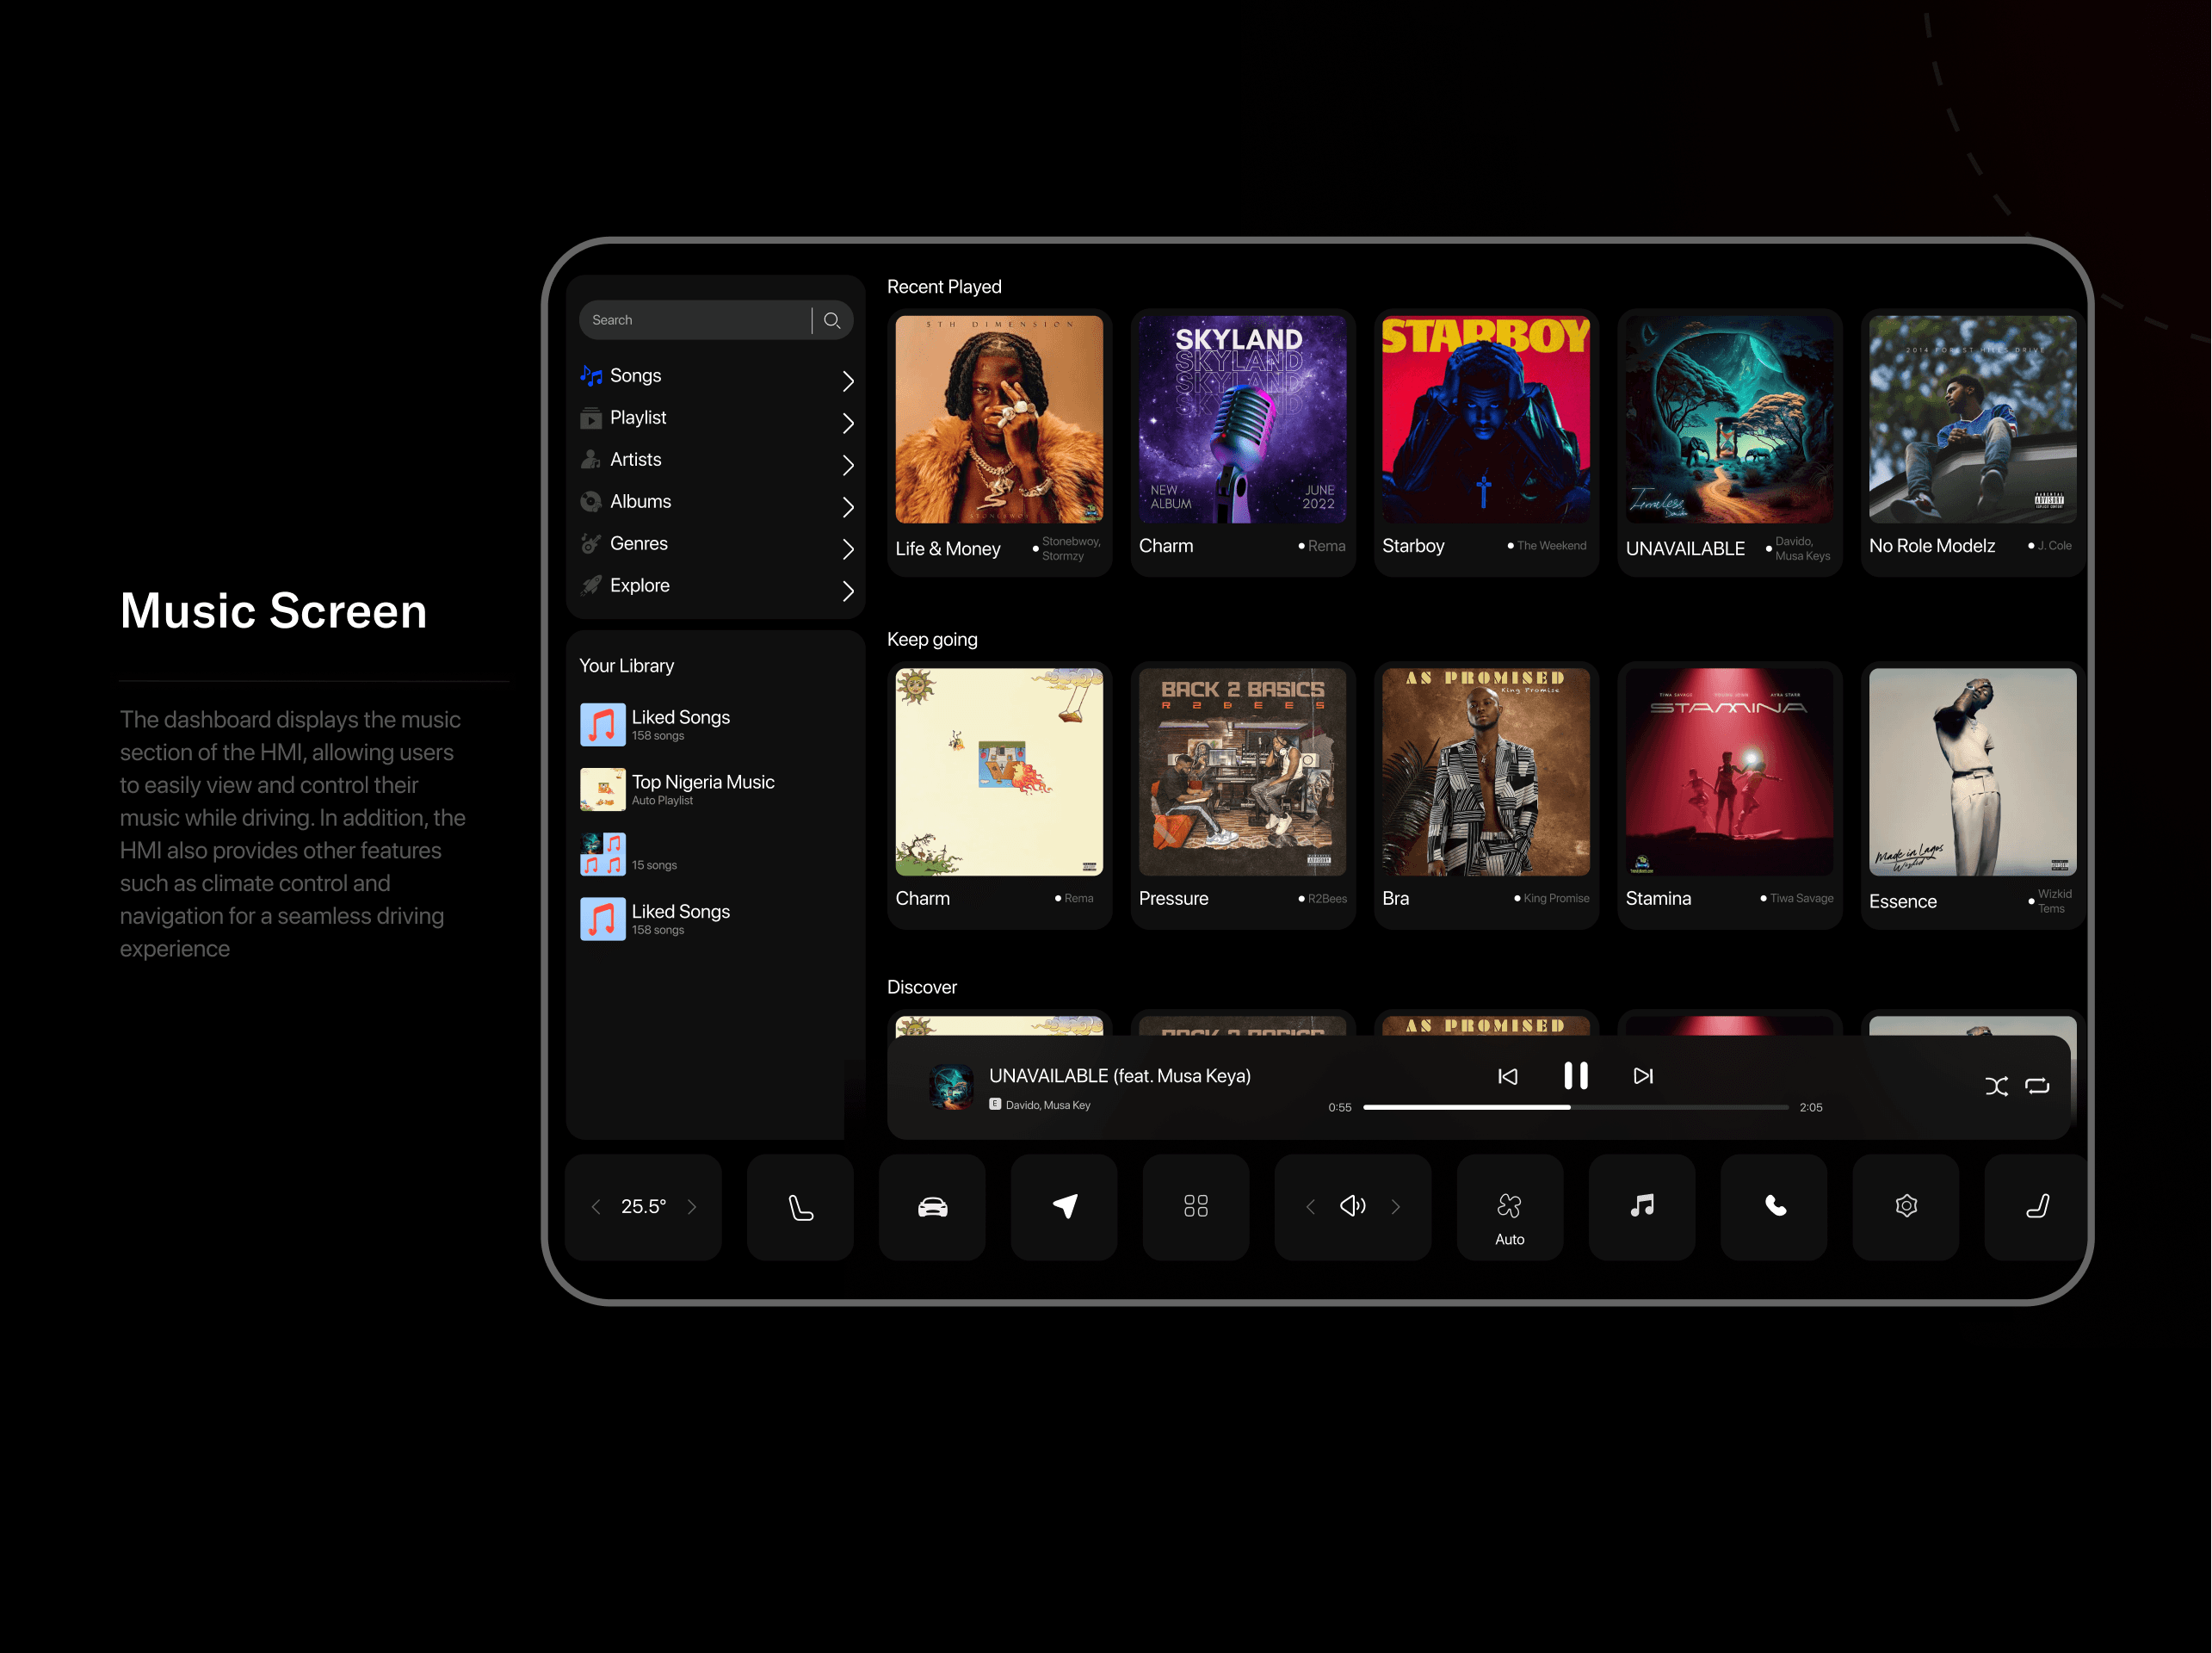
Task: Open navigation with the arrow icon
Action: pyautogui.click(x=1064, y=1207)
